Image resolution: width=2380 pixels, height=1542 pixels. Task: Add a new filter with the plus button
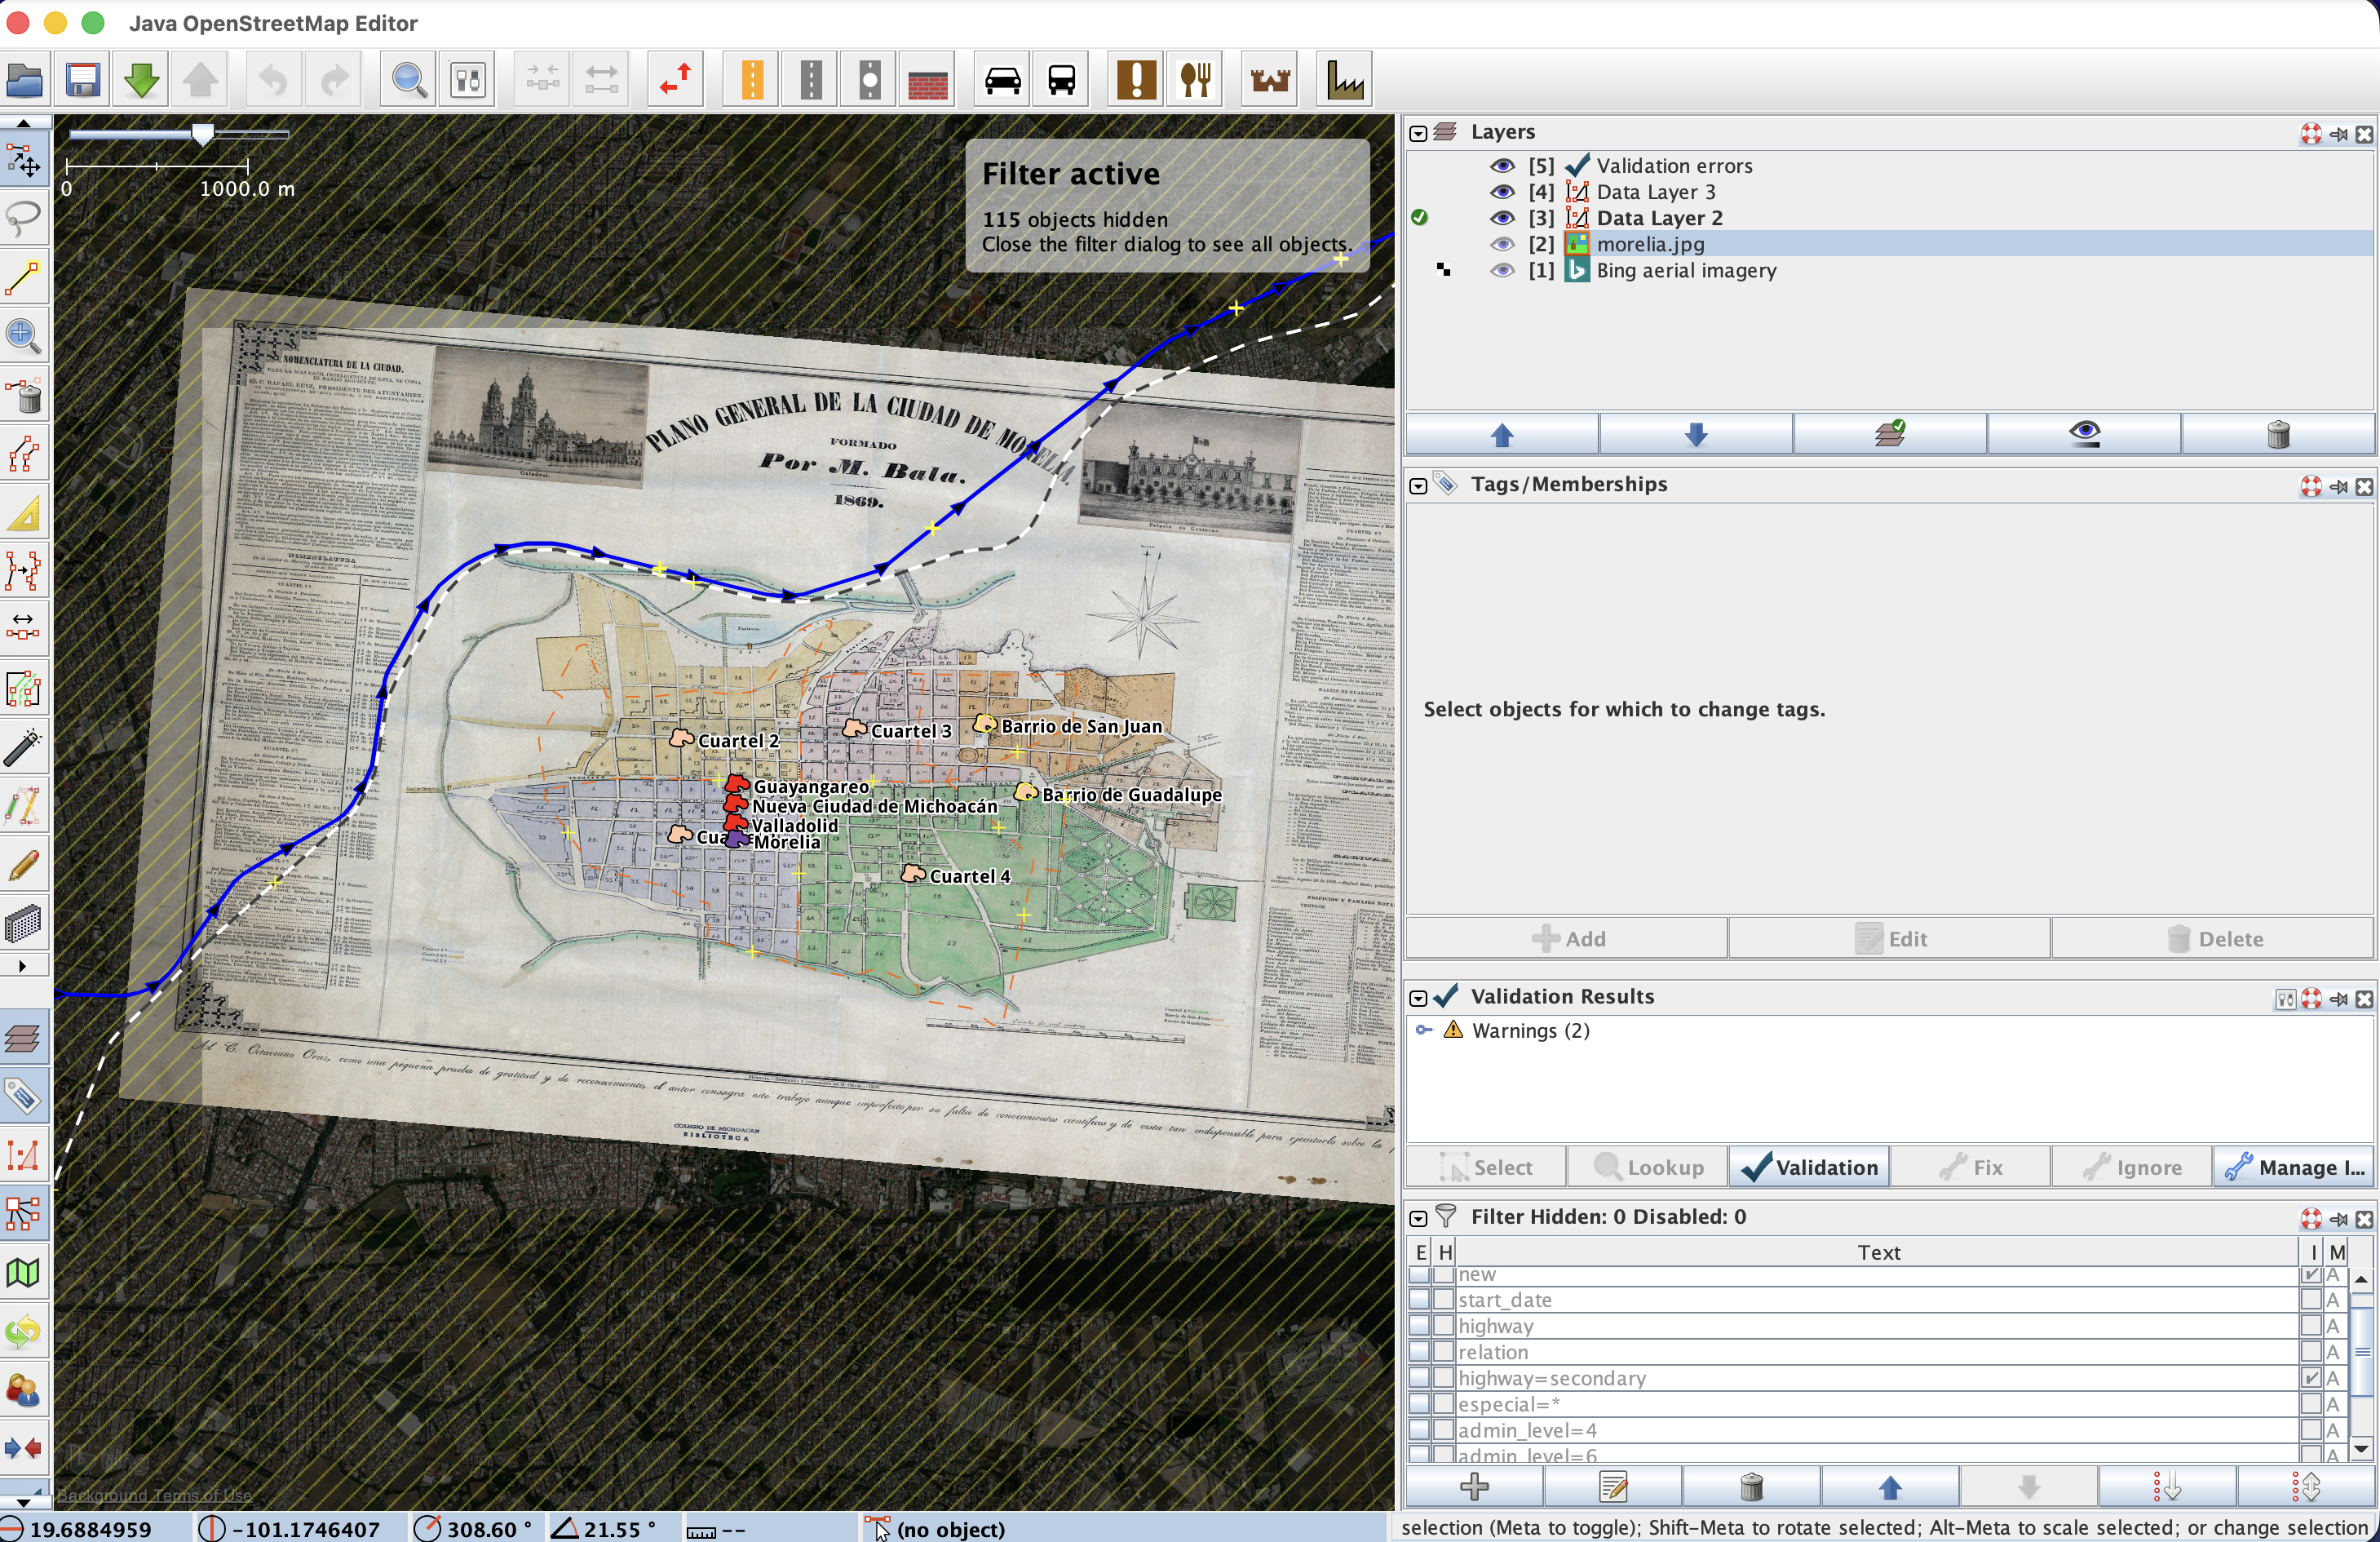(1474, 1487)
